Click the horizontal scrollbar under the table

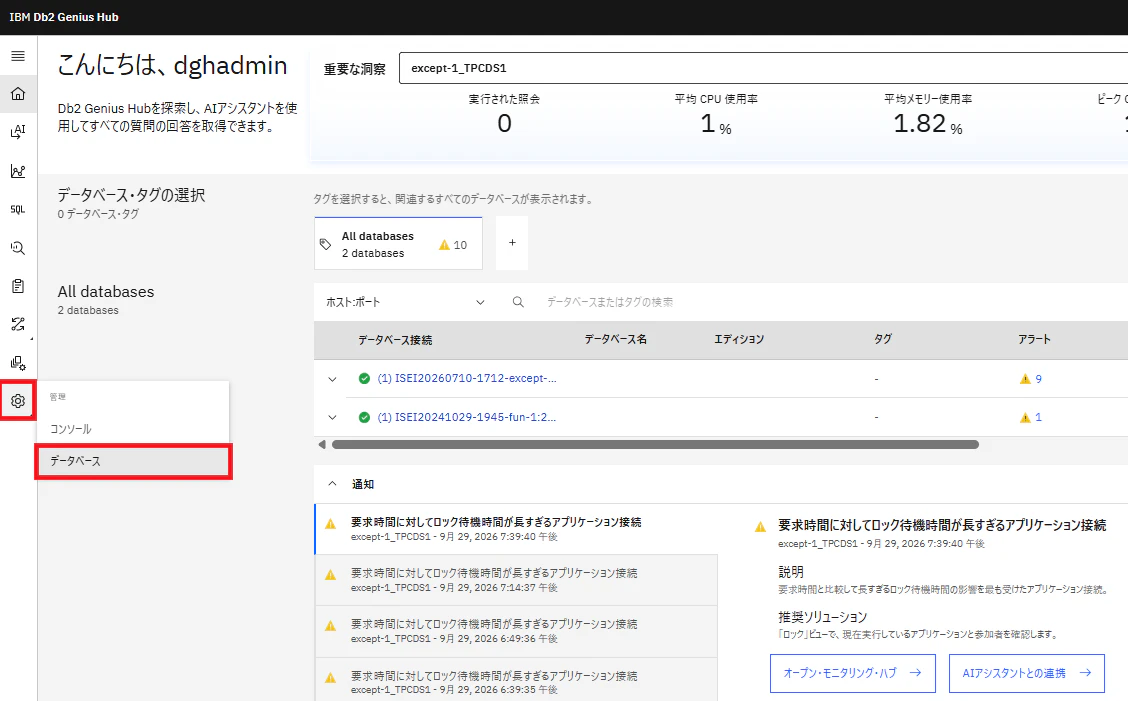click(655, 445)
